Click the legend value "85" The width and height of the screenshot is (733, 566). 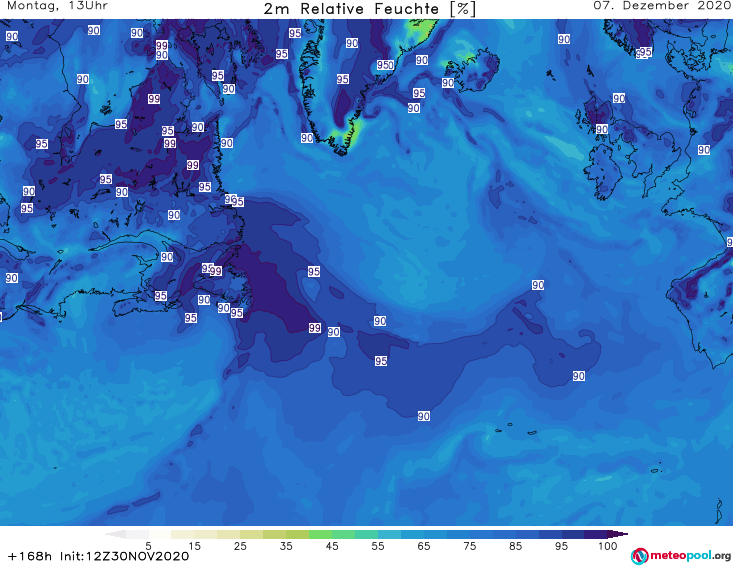pyautogui.click(x=516, y=546)
